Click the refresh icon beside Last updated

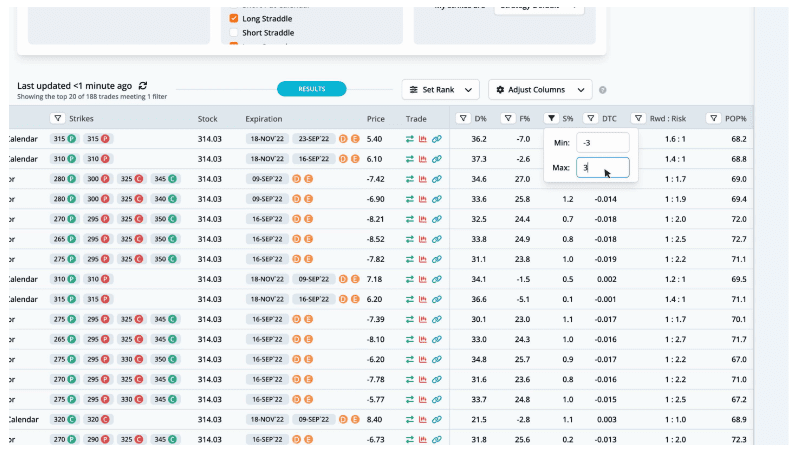(143, 86)
